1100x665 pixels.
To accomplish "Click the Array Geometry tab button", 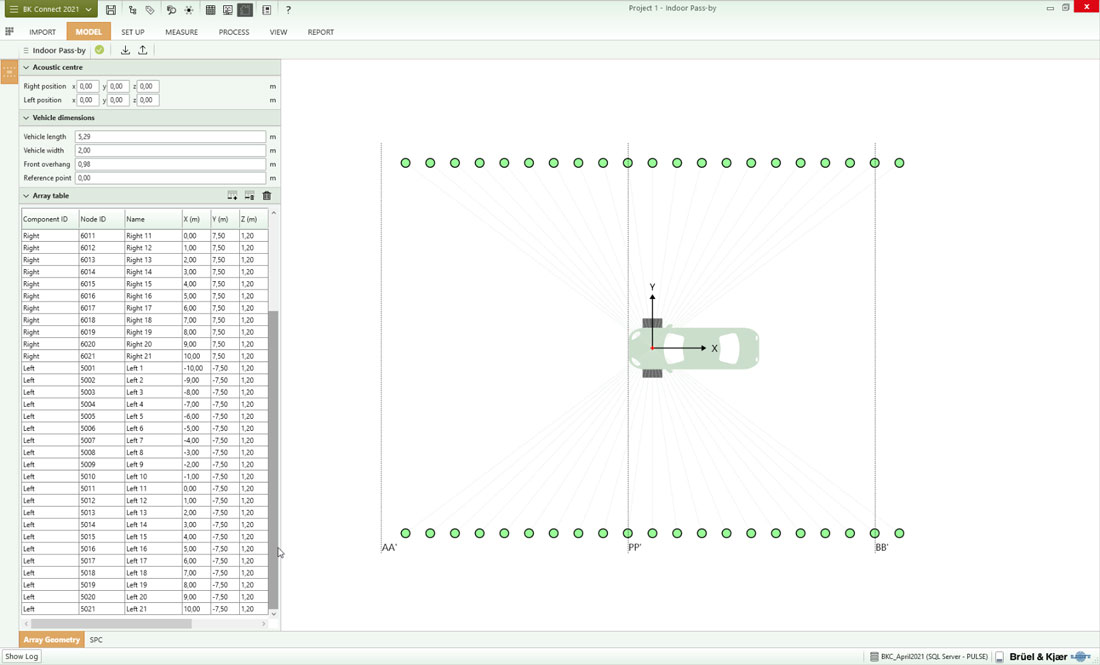I will pyautogui.click(x=51, y=640).
